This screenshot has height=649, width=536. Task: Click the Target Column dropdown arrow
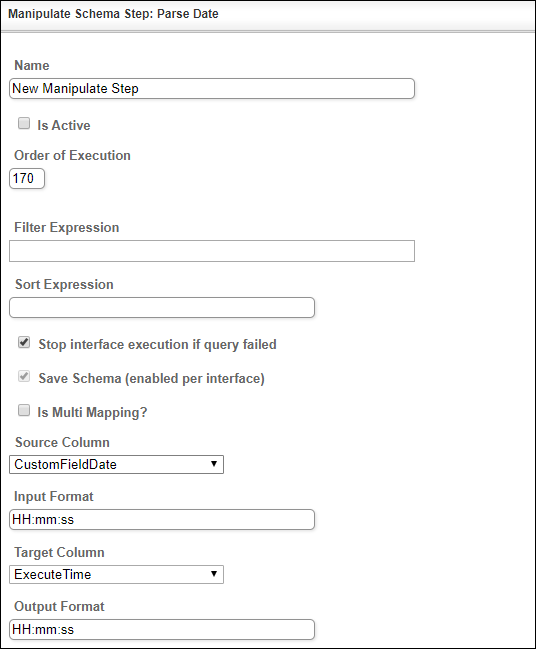coord(214,574)
